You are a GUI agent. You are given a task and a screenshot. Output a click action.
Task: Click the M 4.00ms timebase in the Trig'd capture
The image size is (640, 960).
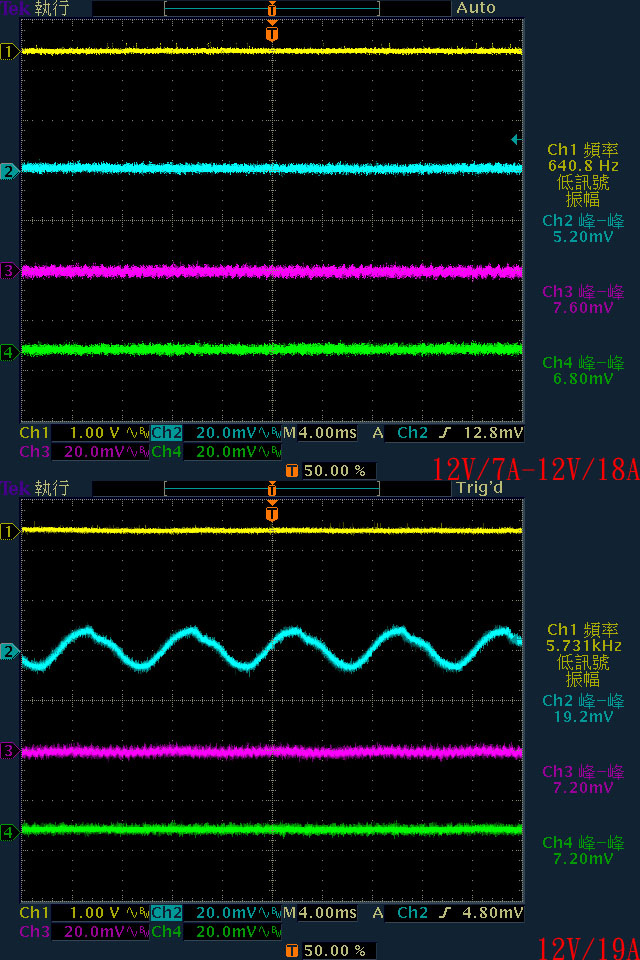click(x=320, y=913)
